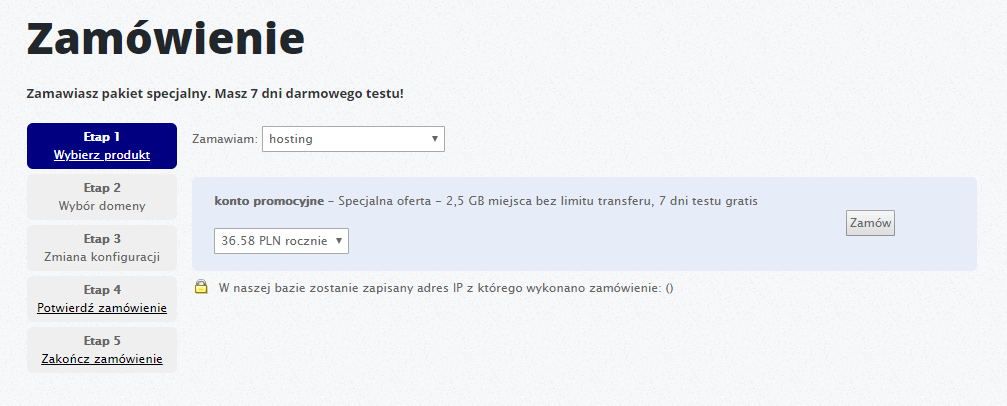Expand the "36.58 PLN rocznie" price dropdown
1007x406 pixels.
click(281, 241)
